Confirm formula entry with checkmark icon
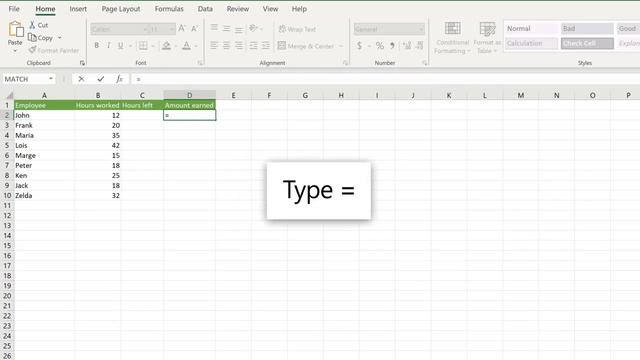Screen dimensions: 640x360 click(x=100, y=79)
